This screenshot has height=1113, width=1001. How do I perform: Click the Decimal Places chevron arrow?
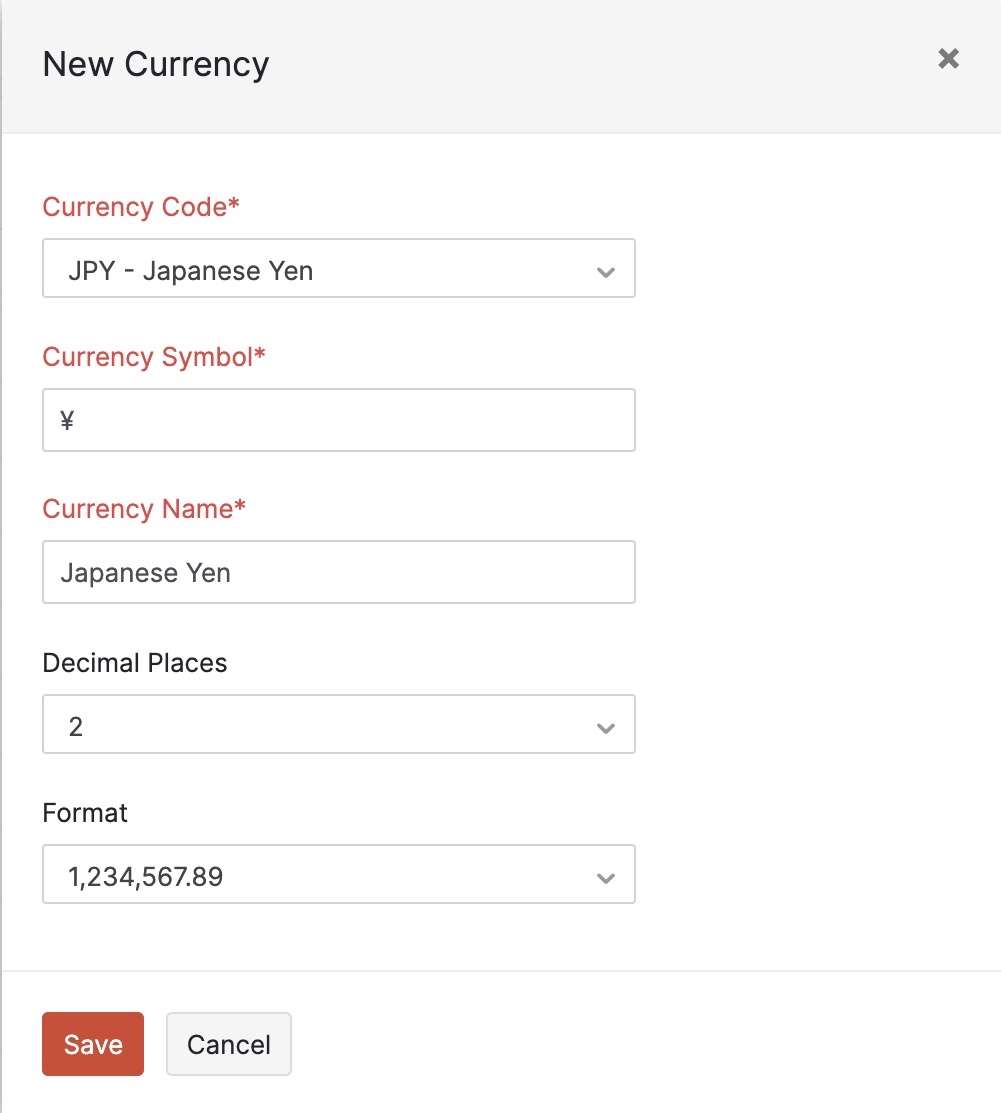(605, 727)
